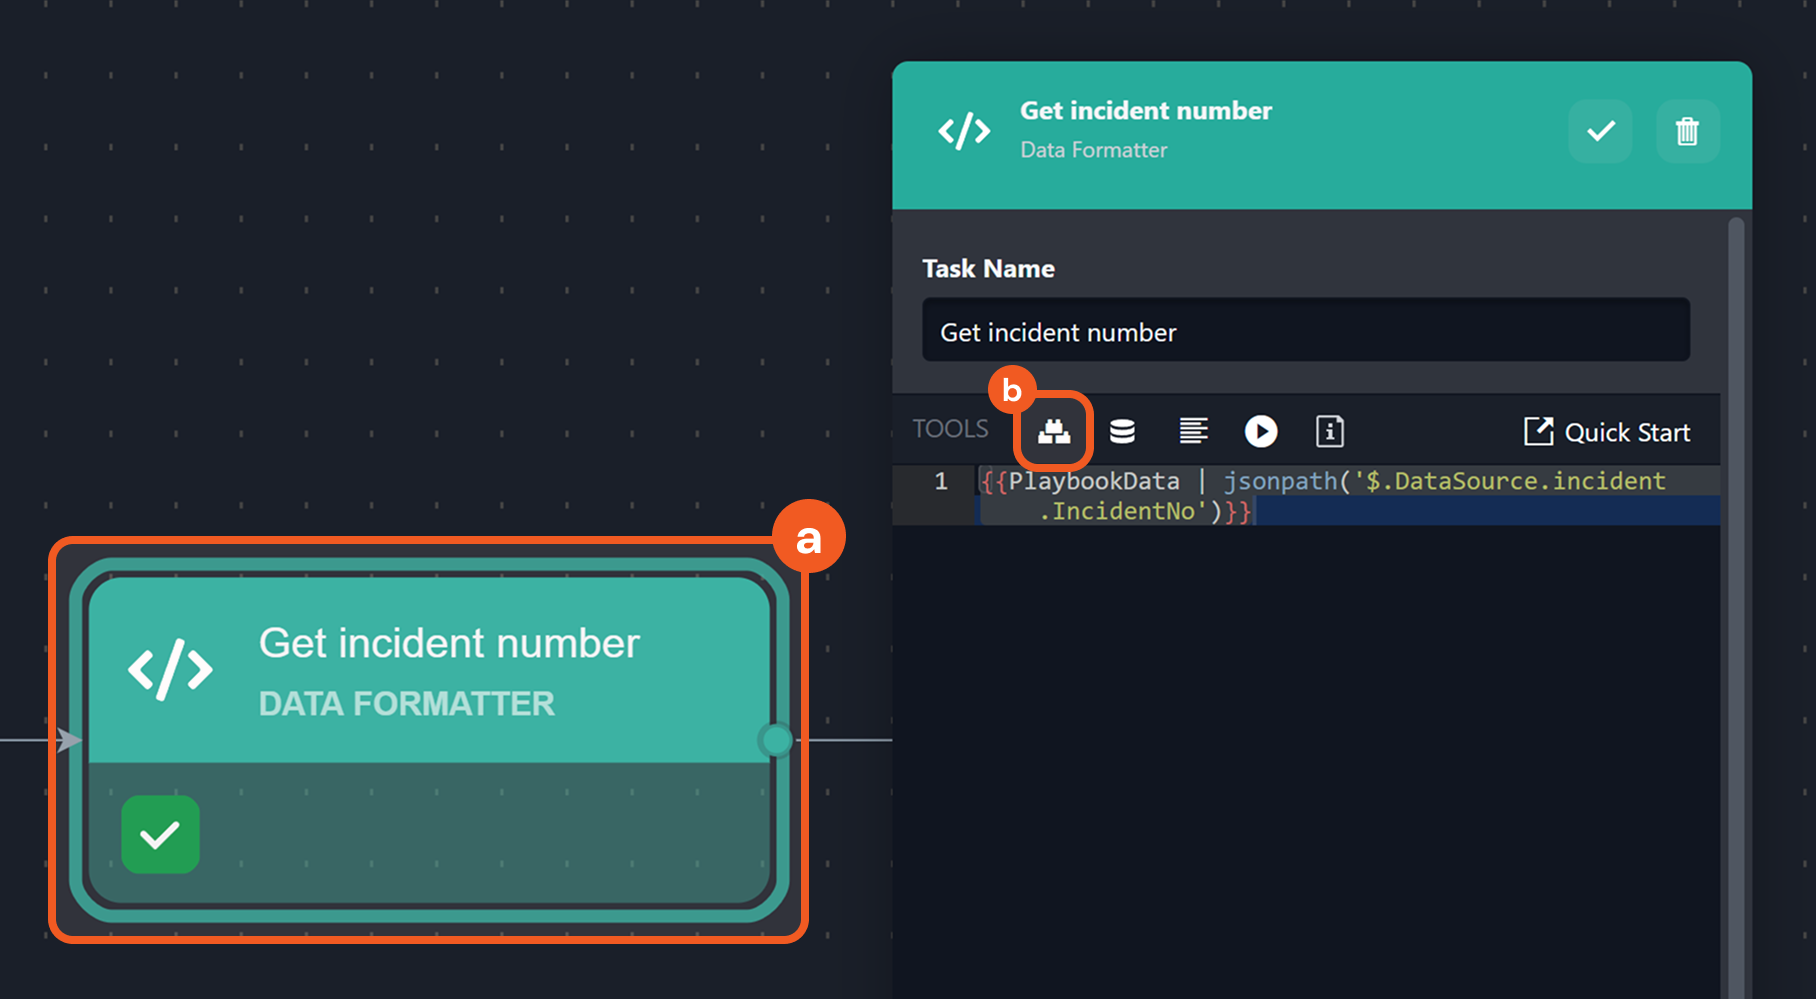Run the formatter with the play icon
Viewport: 1816px width, 999px height.
pyautogui.click(x=1261, y=431)
